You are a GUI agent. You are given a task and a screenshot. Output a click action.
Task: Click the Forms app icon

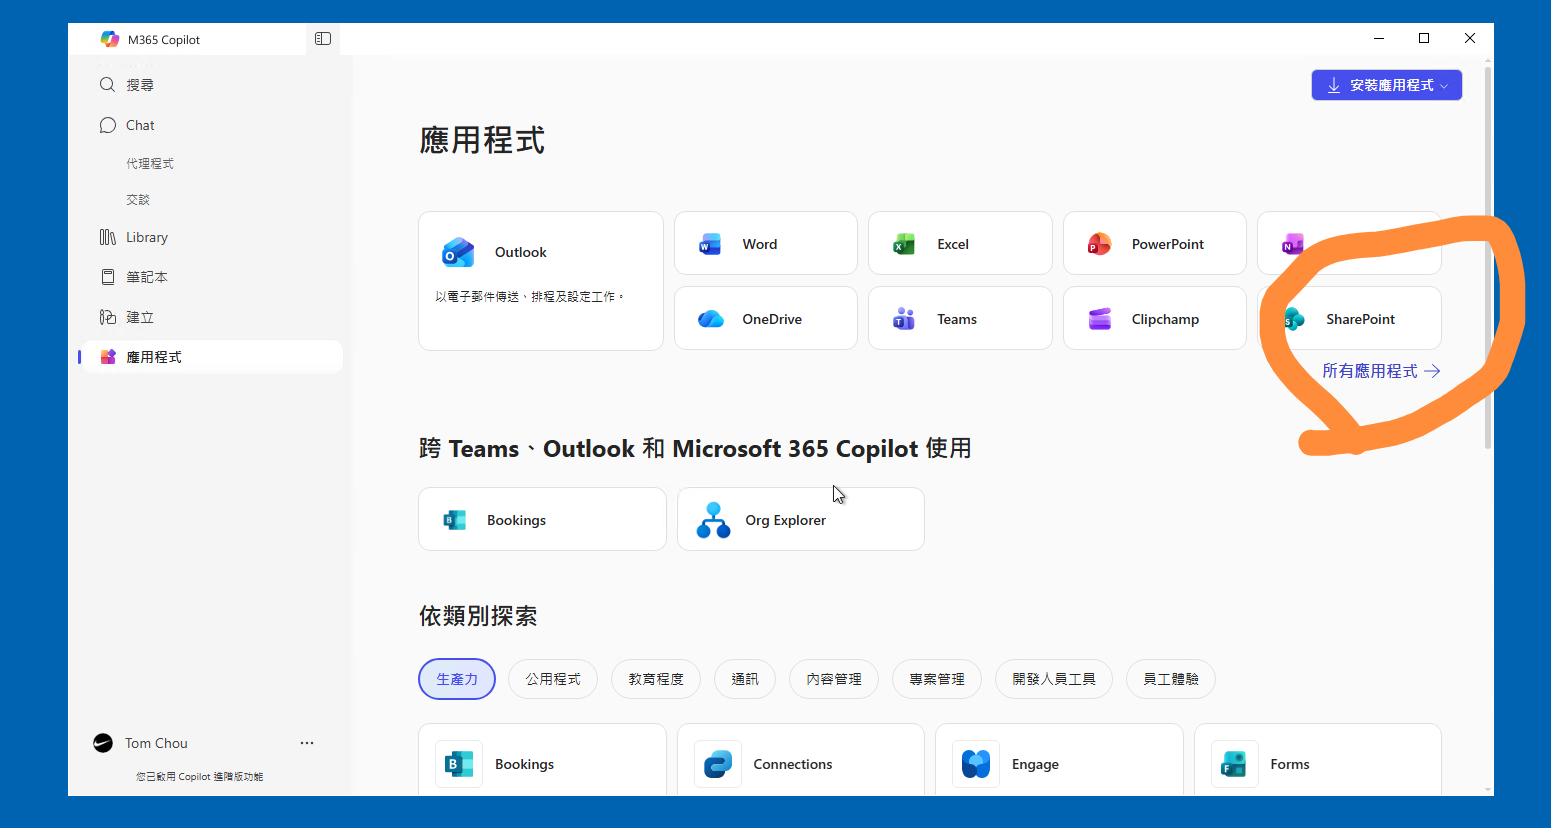coord(1235,764)
